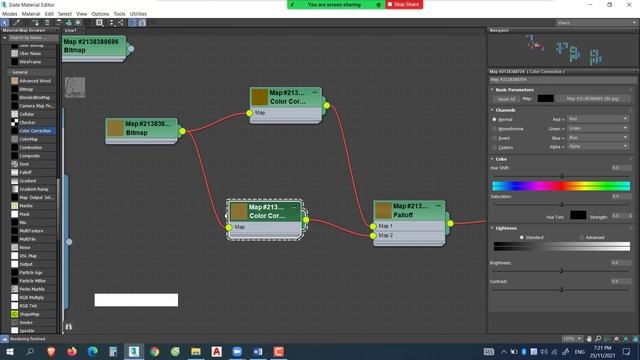The height and width of the screenshot is (360, 640).
Task: Click the Basic Parameters black color swatch
Action: [x=545, y=98]
